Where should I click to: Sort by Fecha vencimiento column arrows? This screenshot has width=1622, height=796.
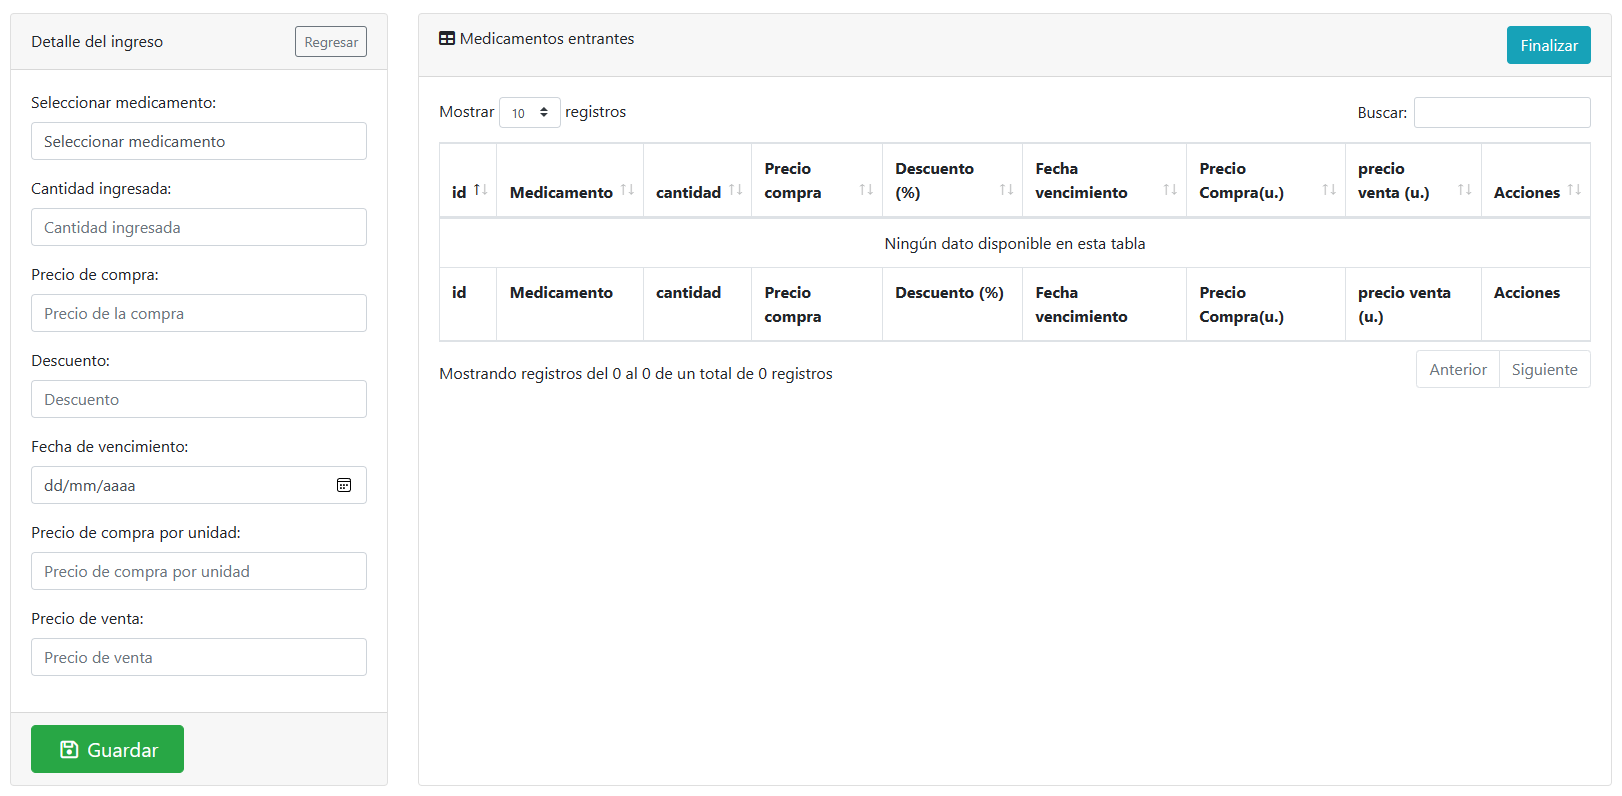(1170, 190)
